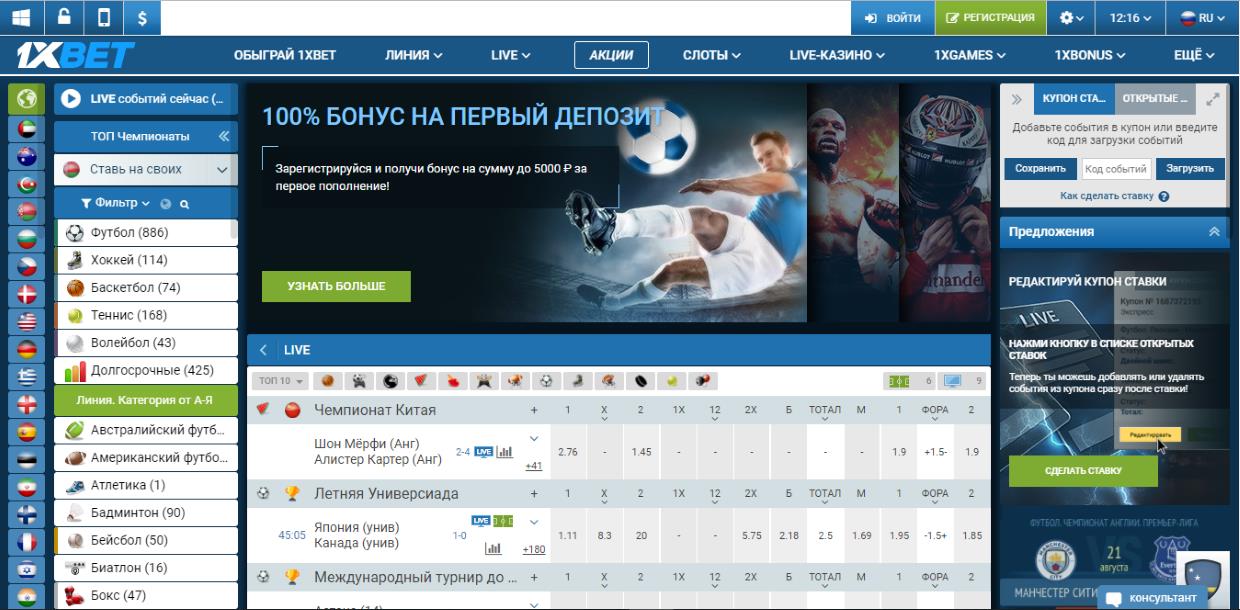Click the search magnifier icon beside Фильтр
The image size is (1240, 610).
185,204
